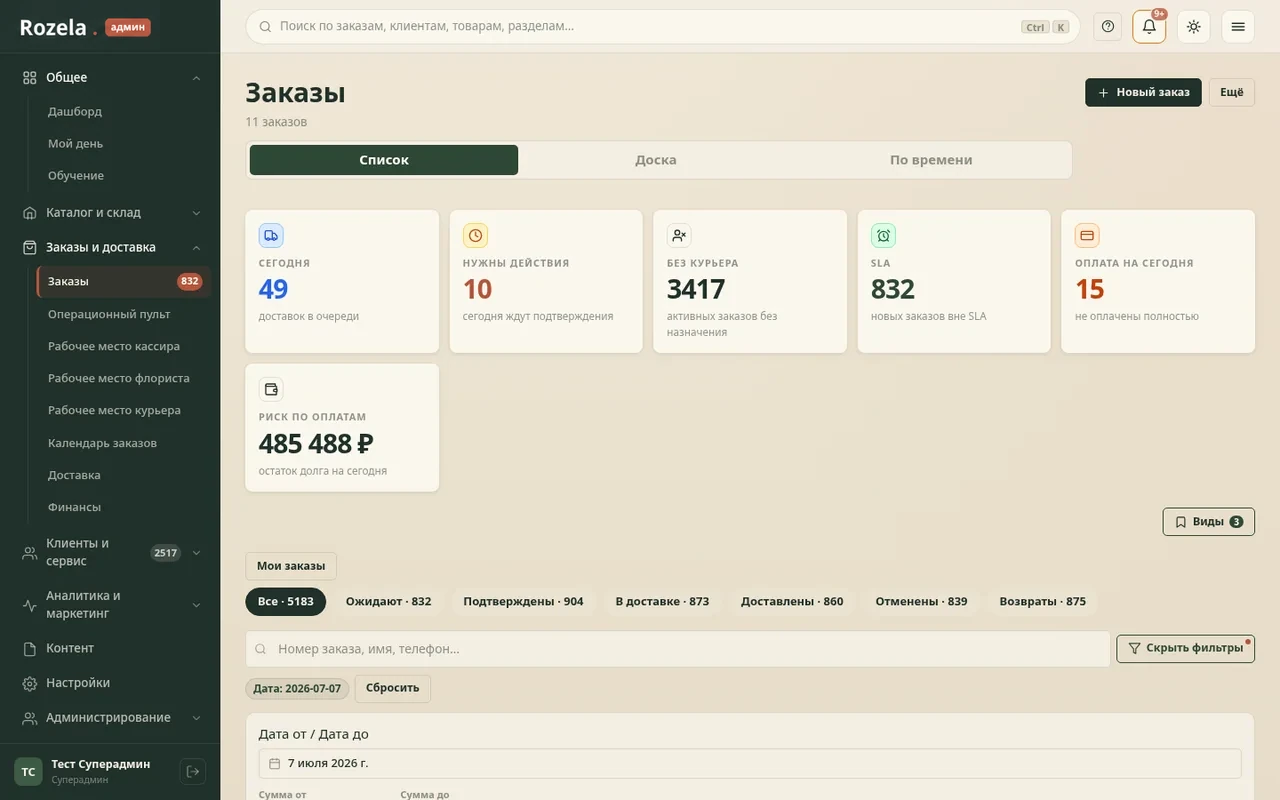Filter by Отменены · 839 status
This screenshot has width=1280, height=800.
pyautogui.click(x=921, y=602)
